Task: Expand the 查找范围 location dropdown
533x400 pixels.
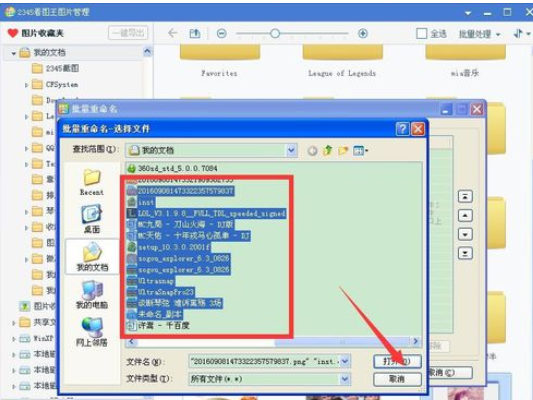Action: (291, 150)
